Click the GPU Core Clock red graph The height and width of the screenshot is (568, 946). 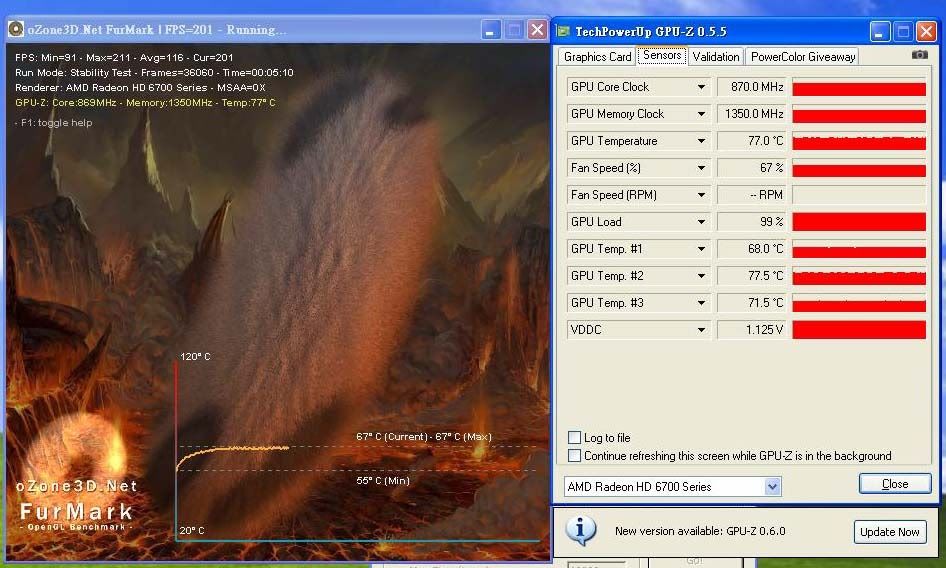(859, 88)
